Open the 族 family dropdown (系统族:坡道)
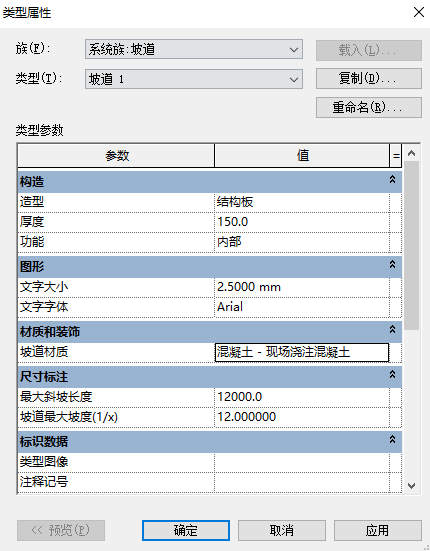Screen dimensions: 430x551 click(194, 49)
